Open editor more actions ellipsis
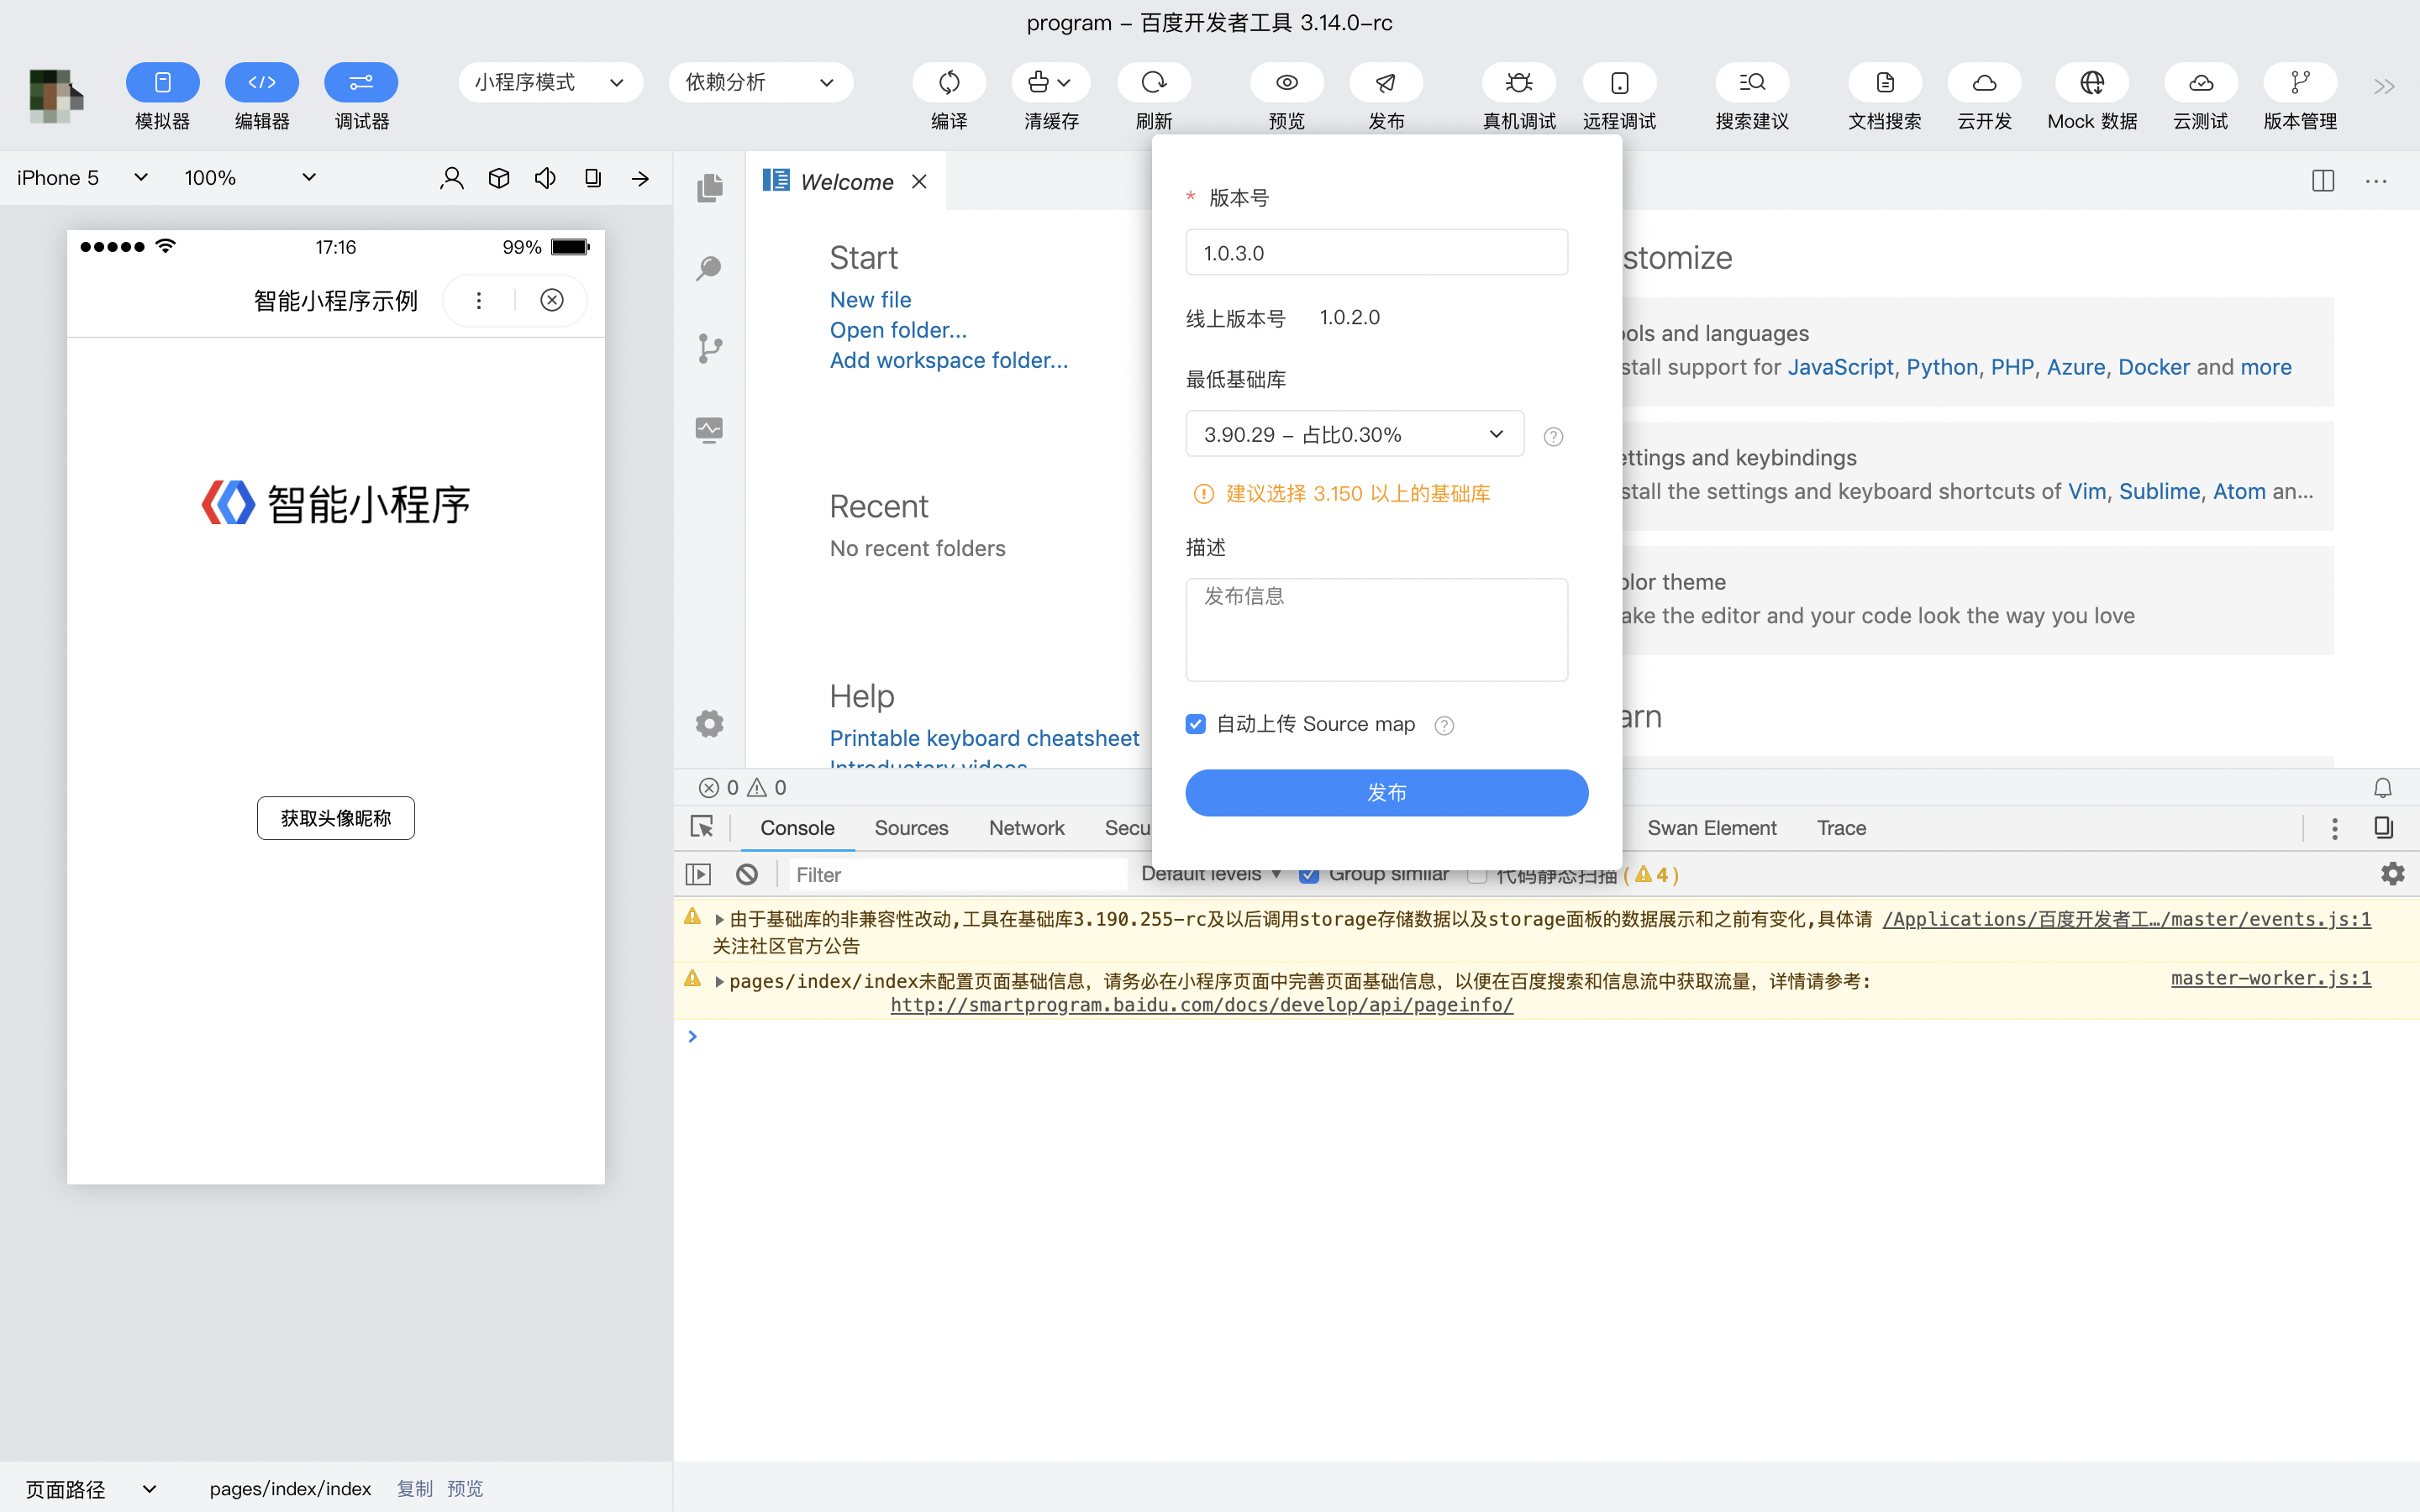Viewport: 2420px width, 1512px height. pyautogui.click(x=2376, y=181)
